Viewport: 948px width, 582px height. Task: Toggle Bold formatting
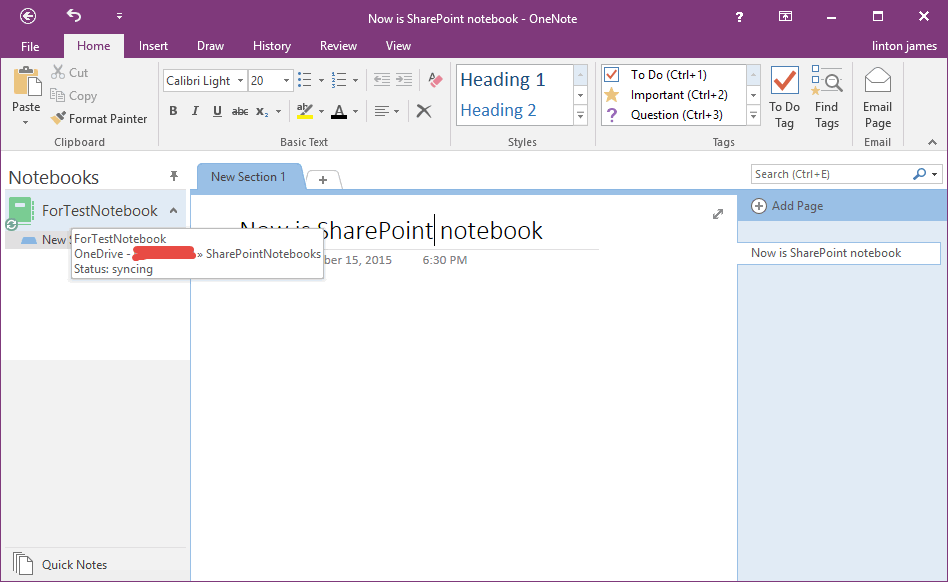[x=174, y=111]
